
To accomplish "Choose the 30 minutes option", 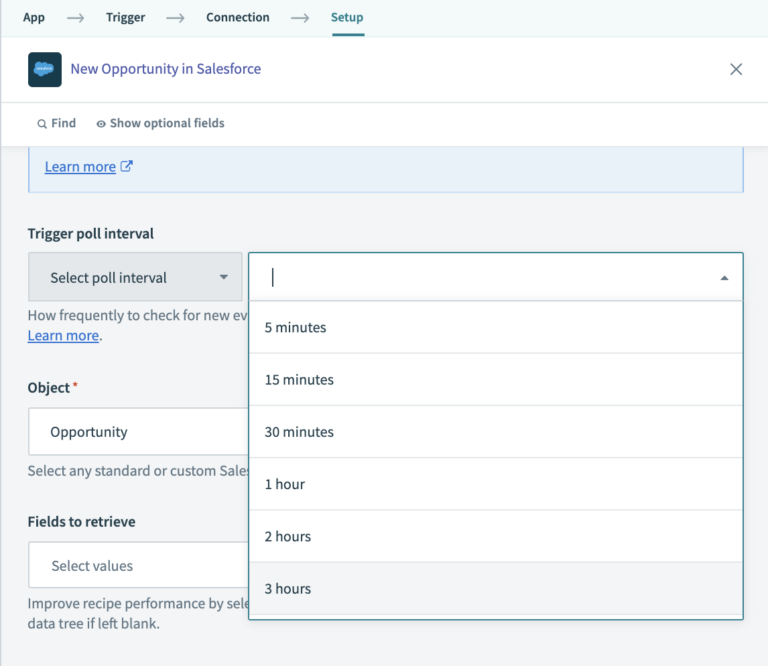I will point(496,432).
